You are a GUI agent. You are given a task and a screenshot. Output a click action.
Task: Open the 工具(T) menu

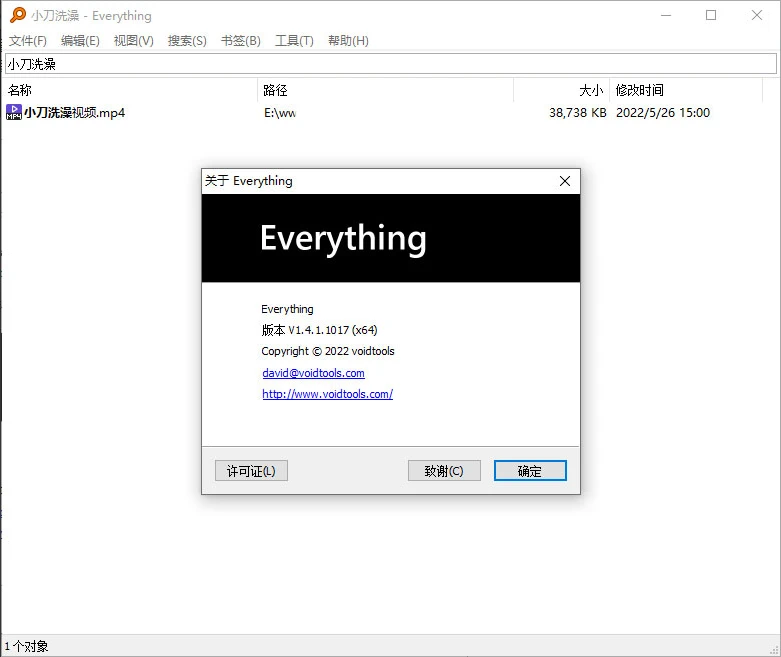coord(294,41)
